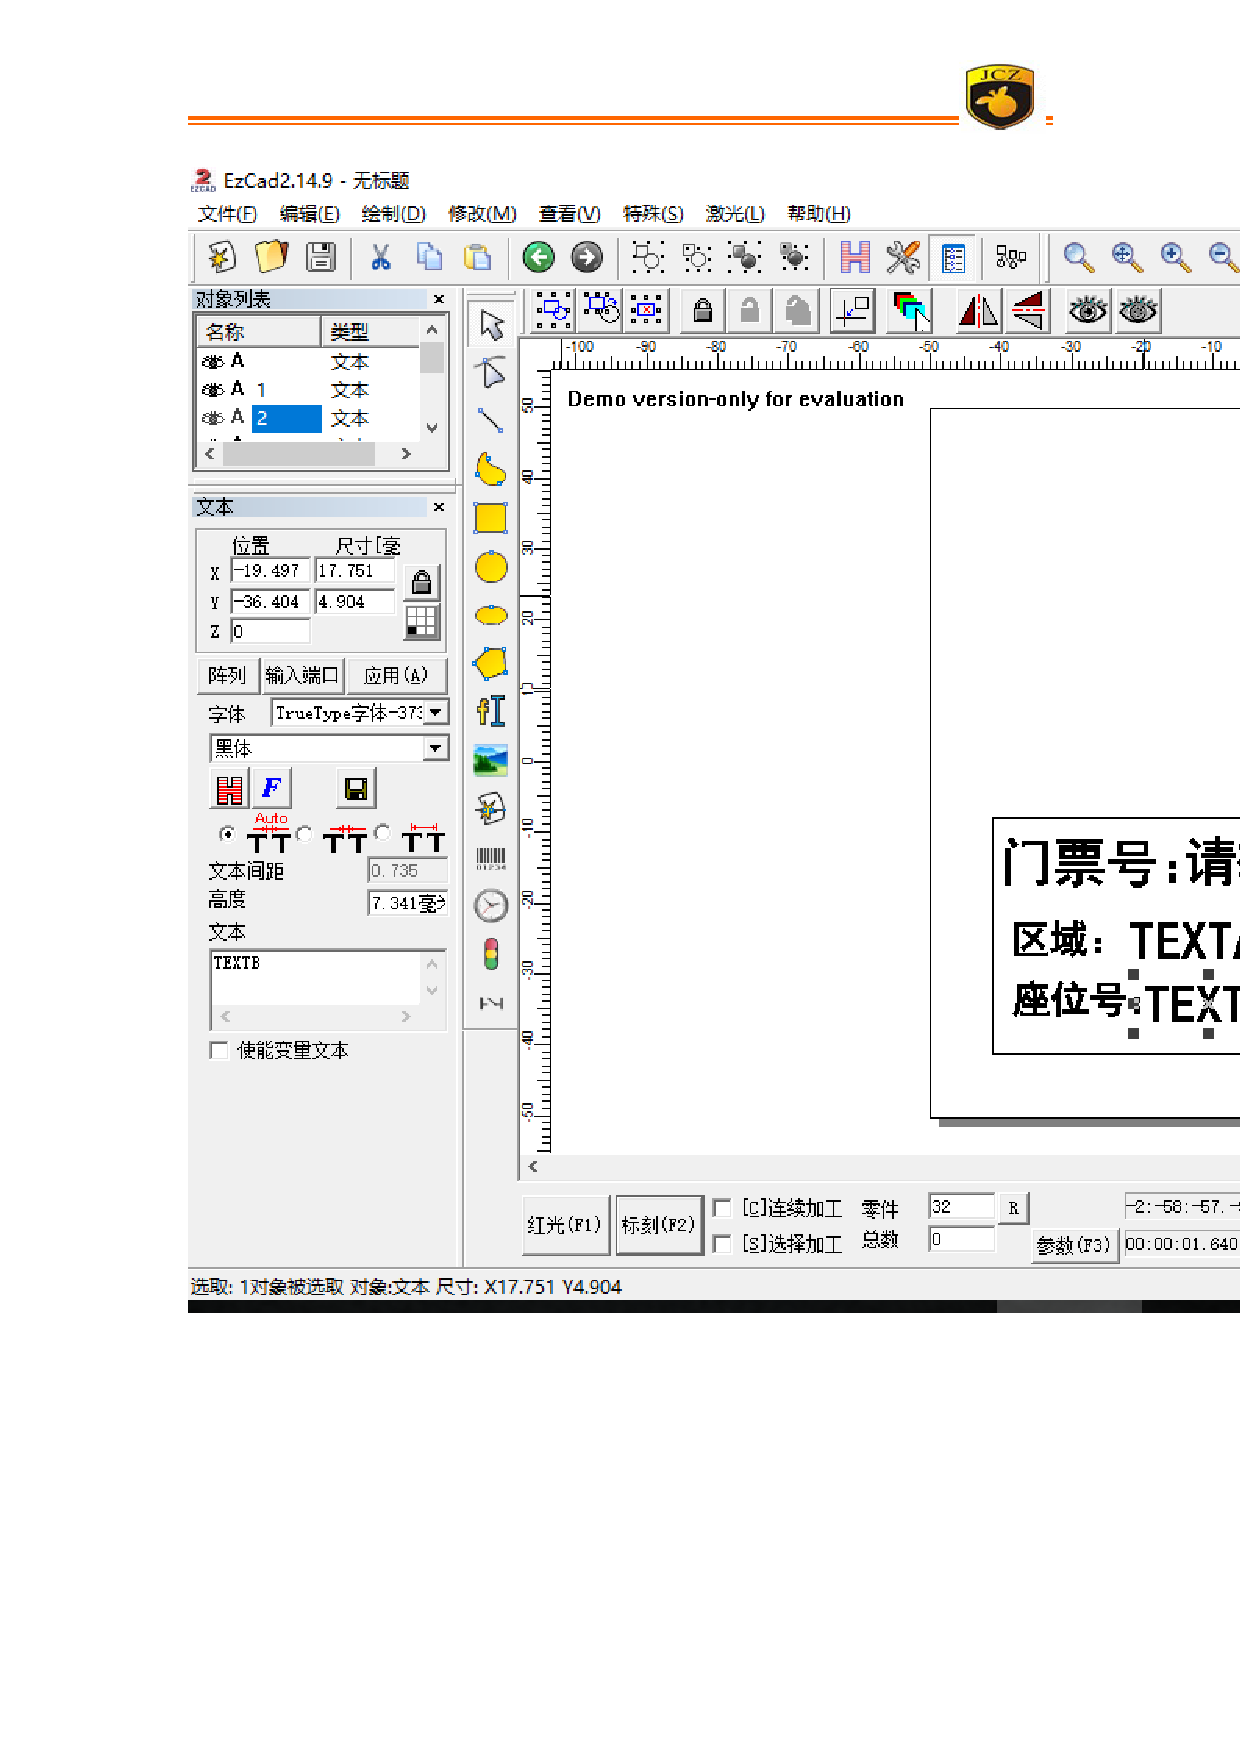The image size is (1240, 1754).
Task: Open the TrueType font type dropdown
Action: point(436,712)
